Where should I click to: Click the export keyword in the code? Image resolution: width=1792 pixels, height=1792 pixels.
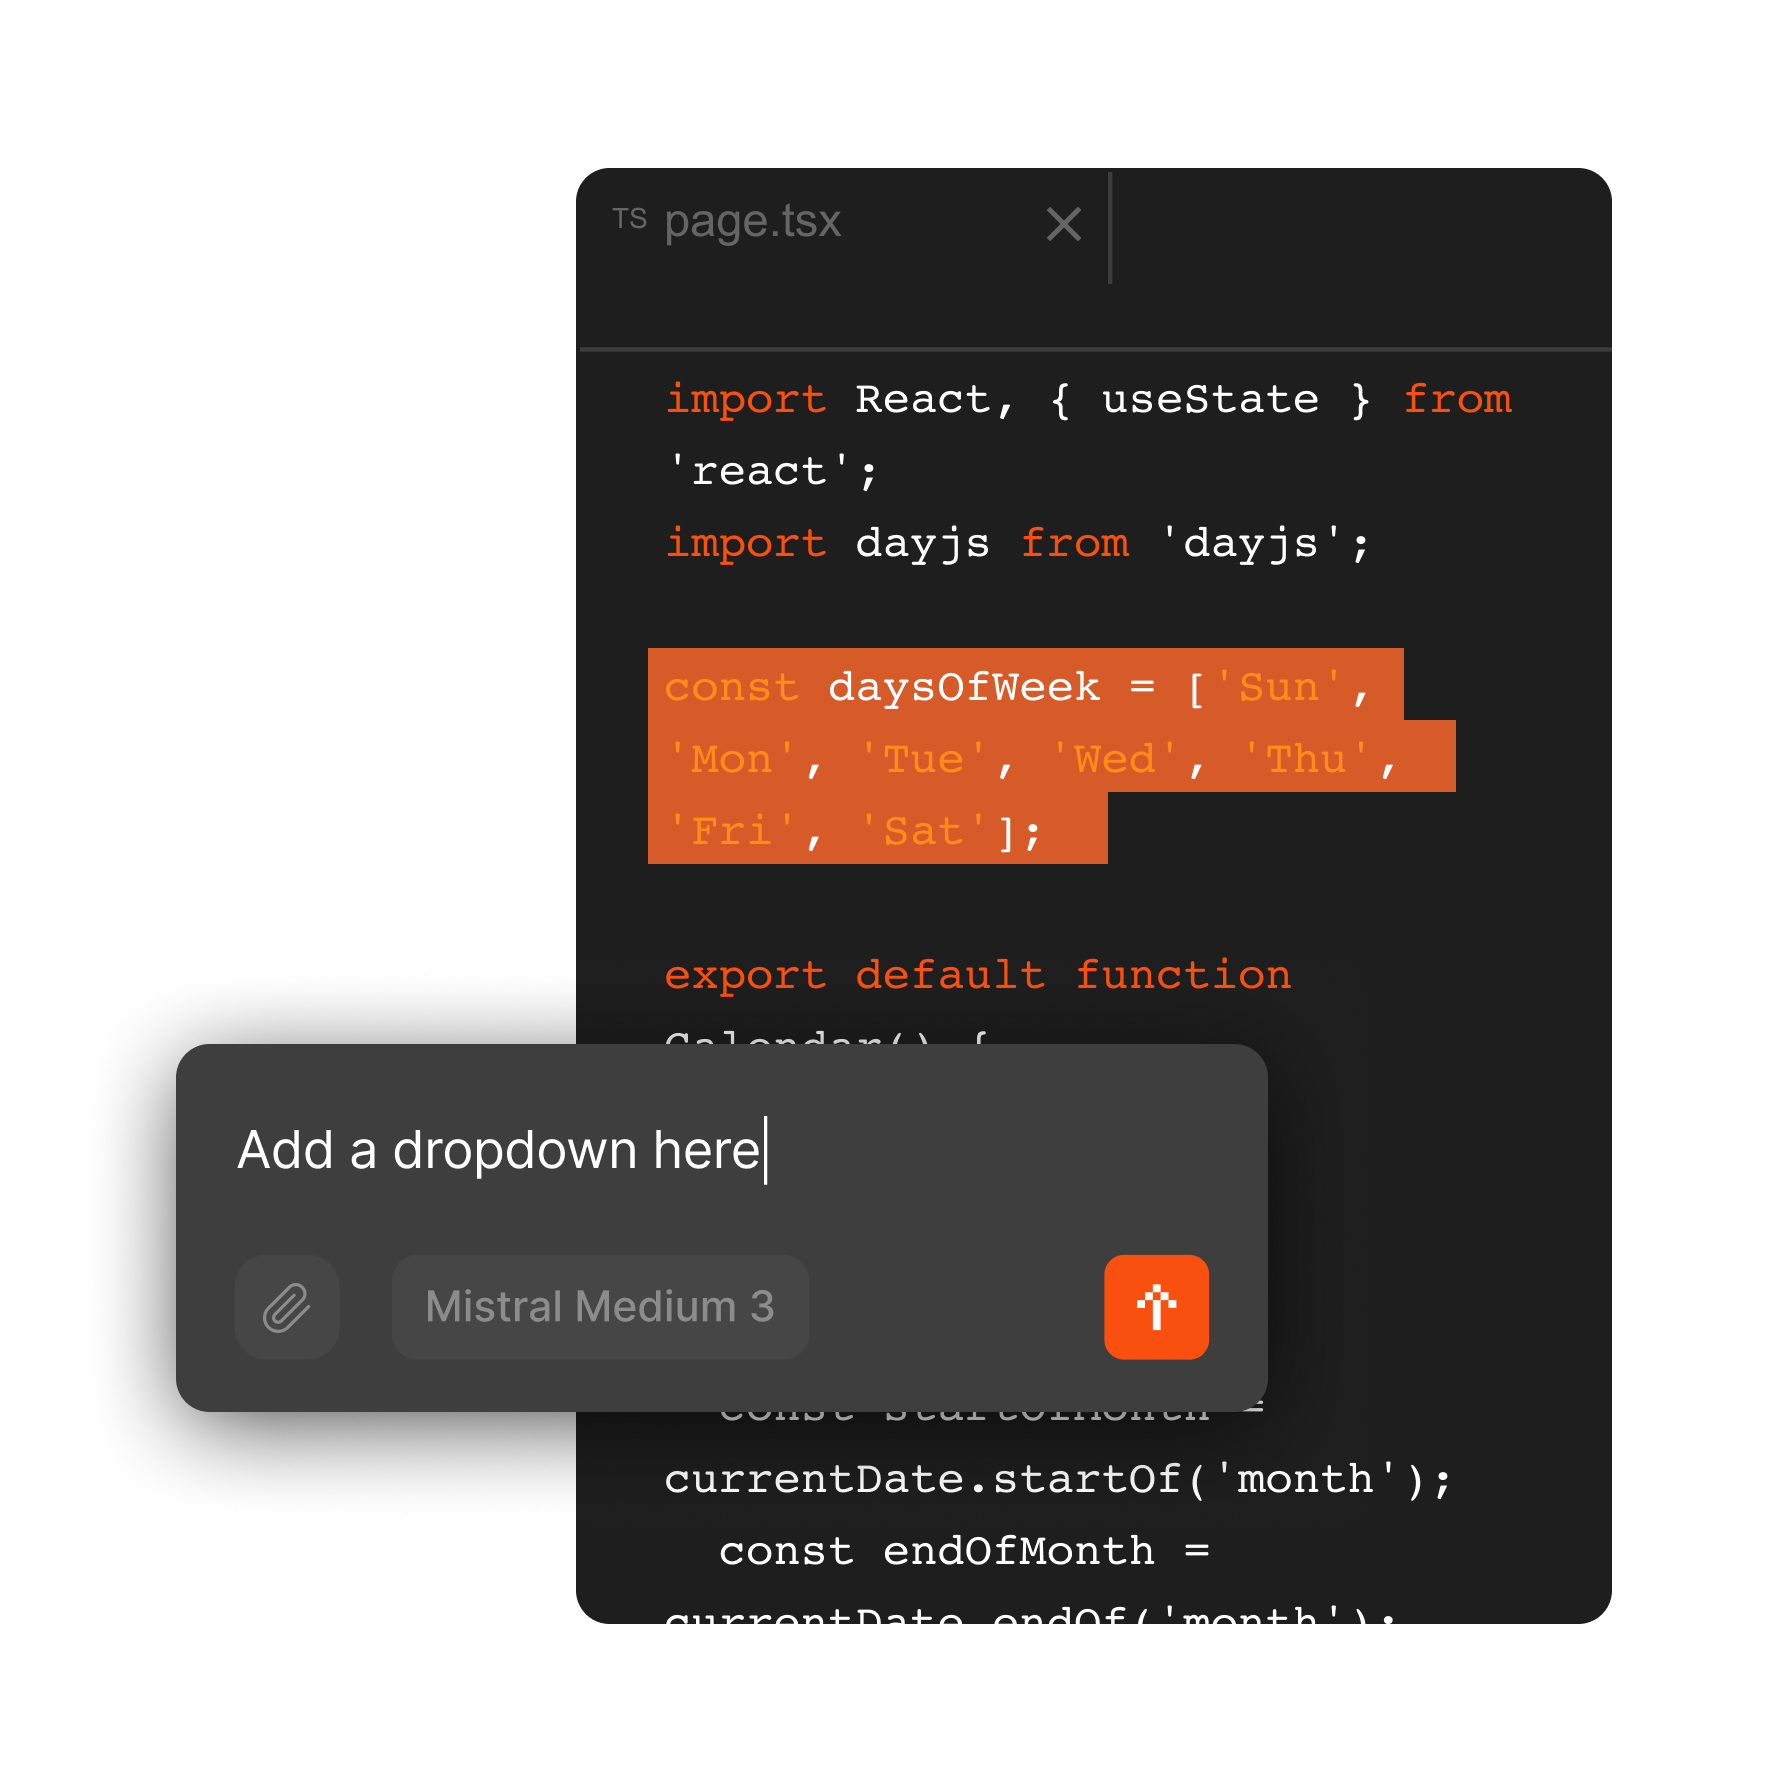745,975
